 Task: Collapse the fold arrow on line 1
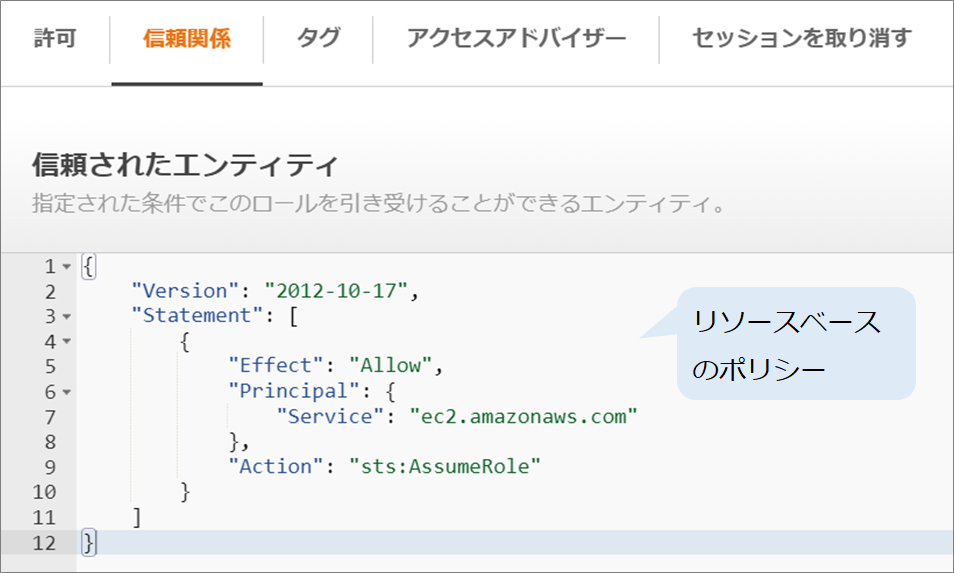(66, 267)
